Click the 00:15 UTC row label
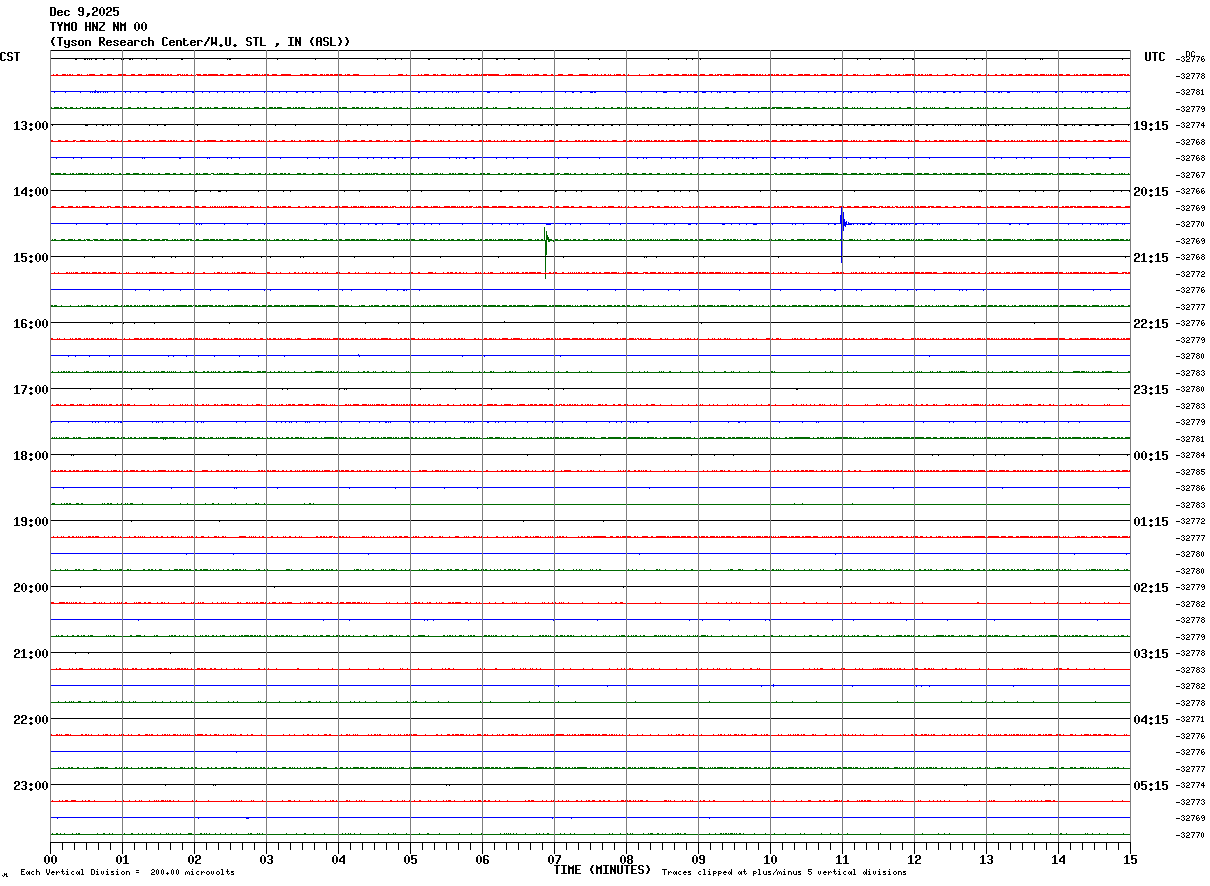This screenshot has width=1210, height=886. (1151, 455)
